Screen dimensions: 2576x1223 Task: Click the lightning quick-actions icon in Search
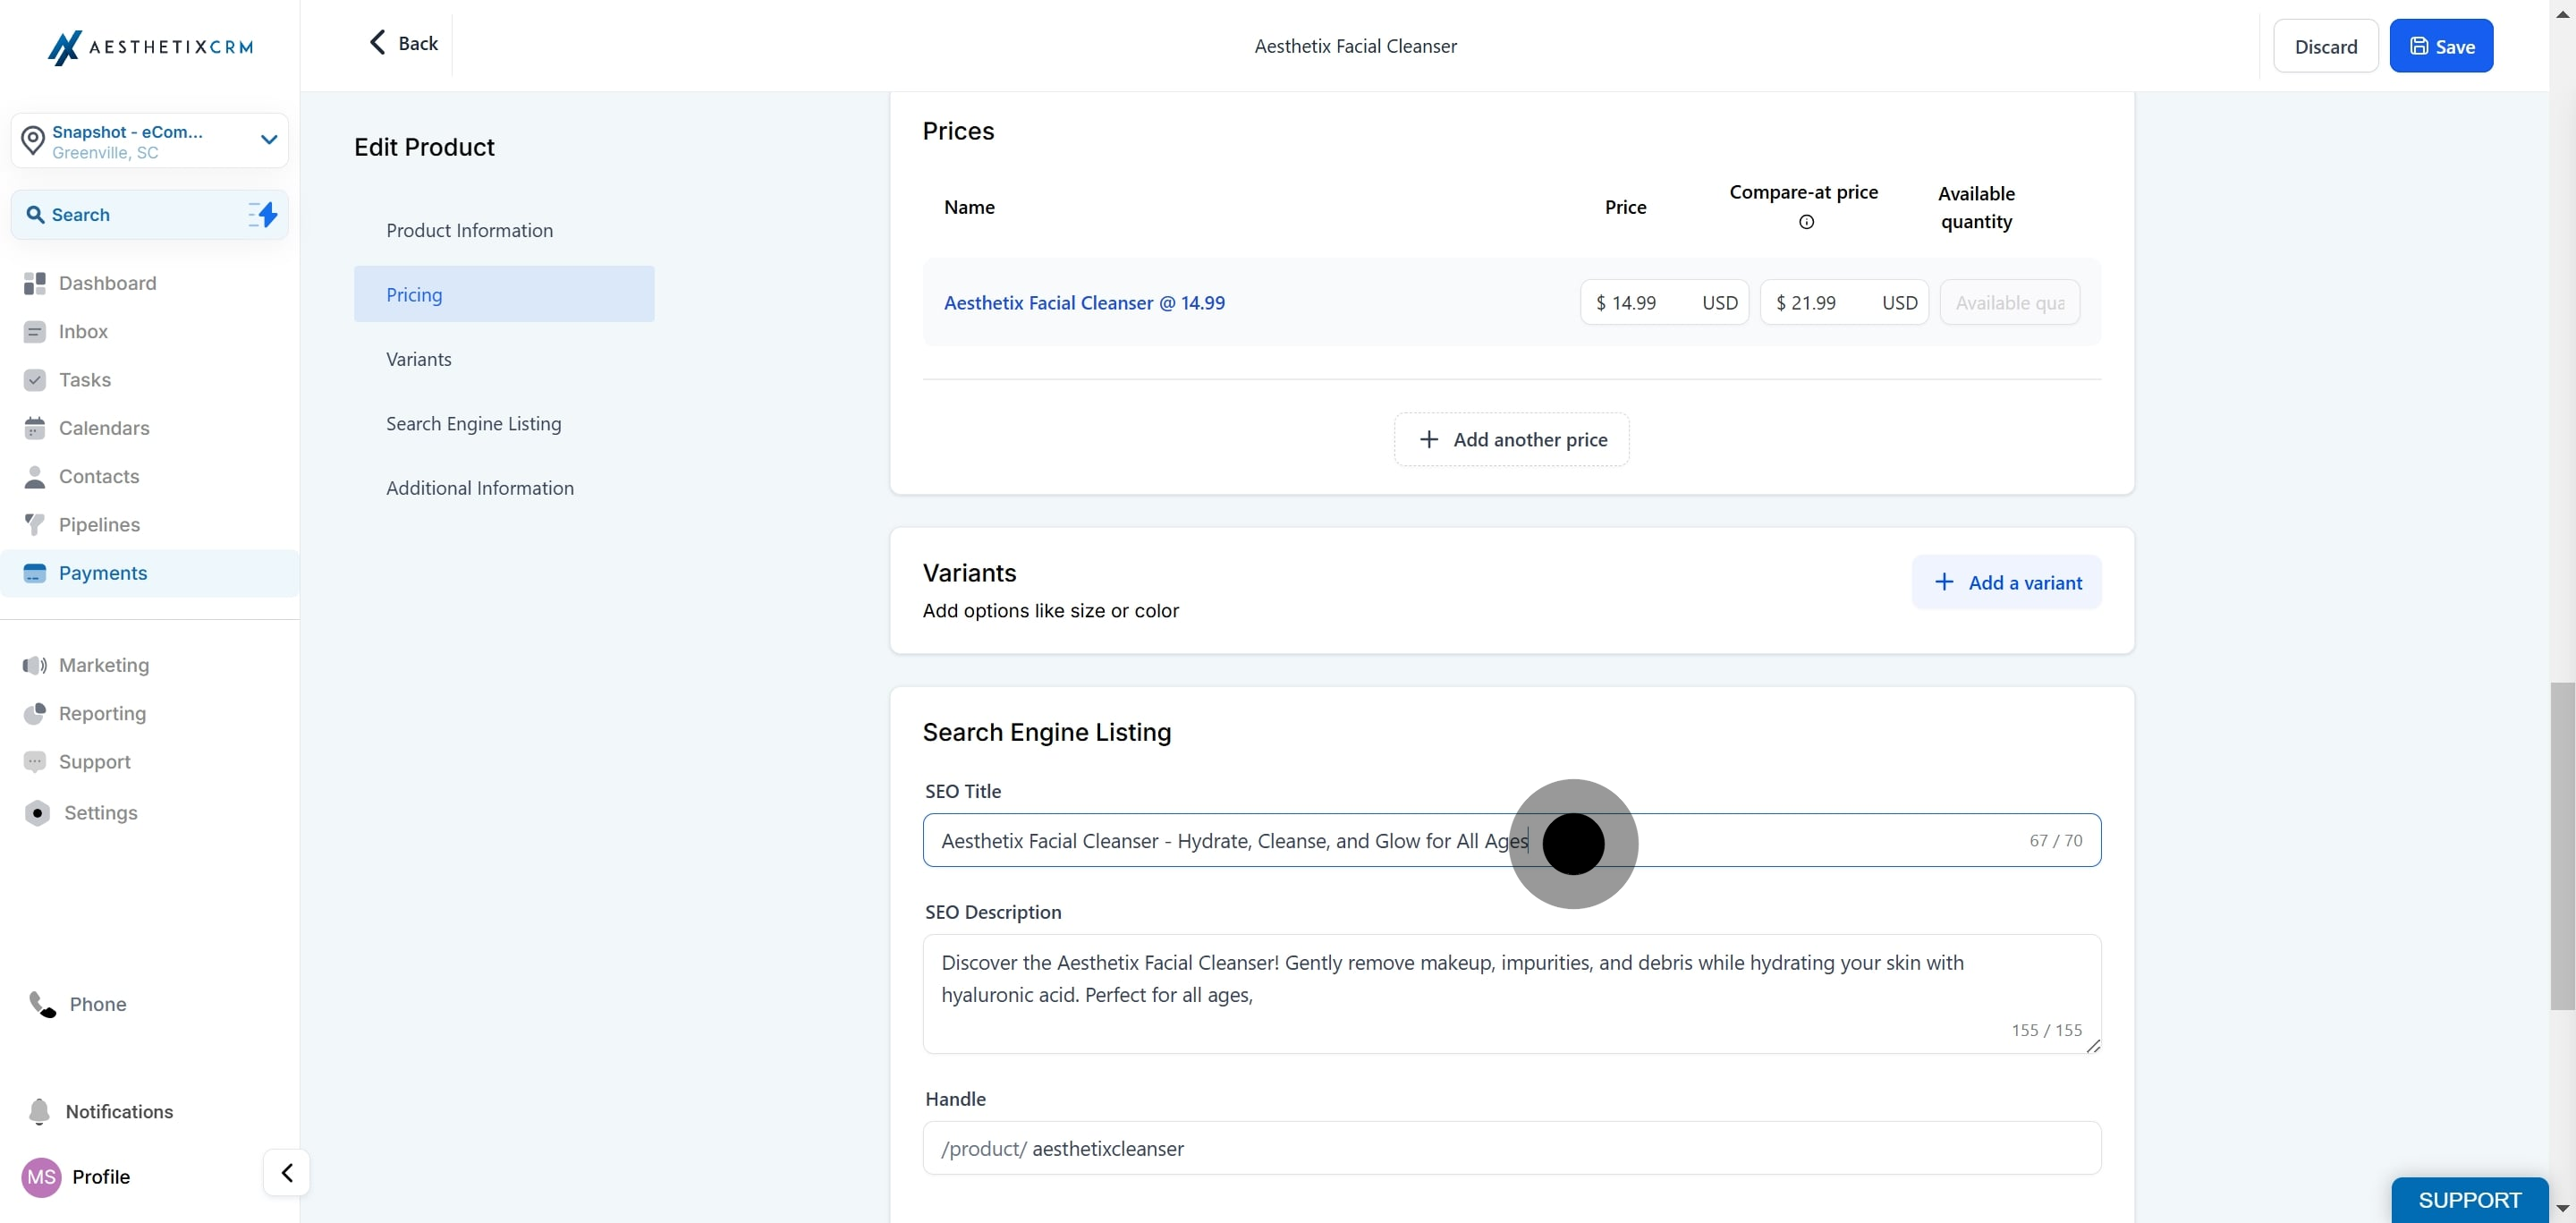pos(263,214)
